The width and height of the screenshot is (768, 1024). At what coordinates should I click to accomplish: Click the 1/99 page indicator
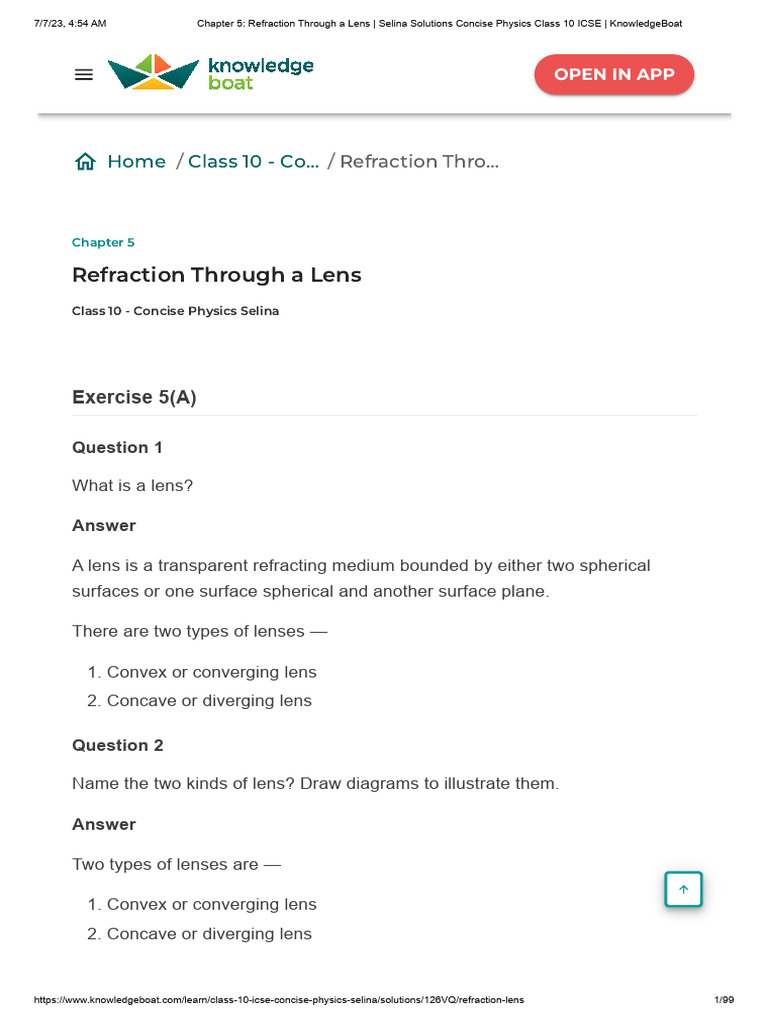[724, 1000]
